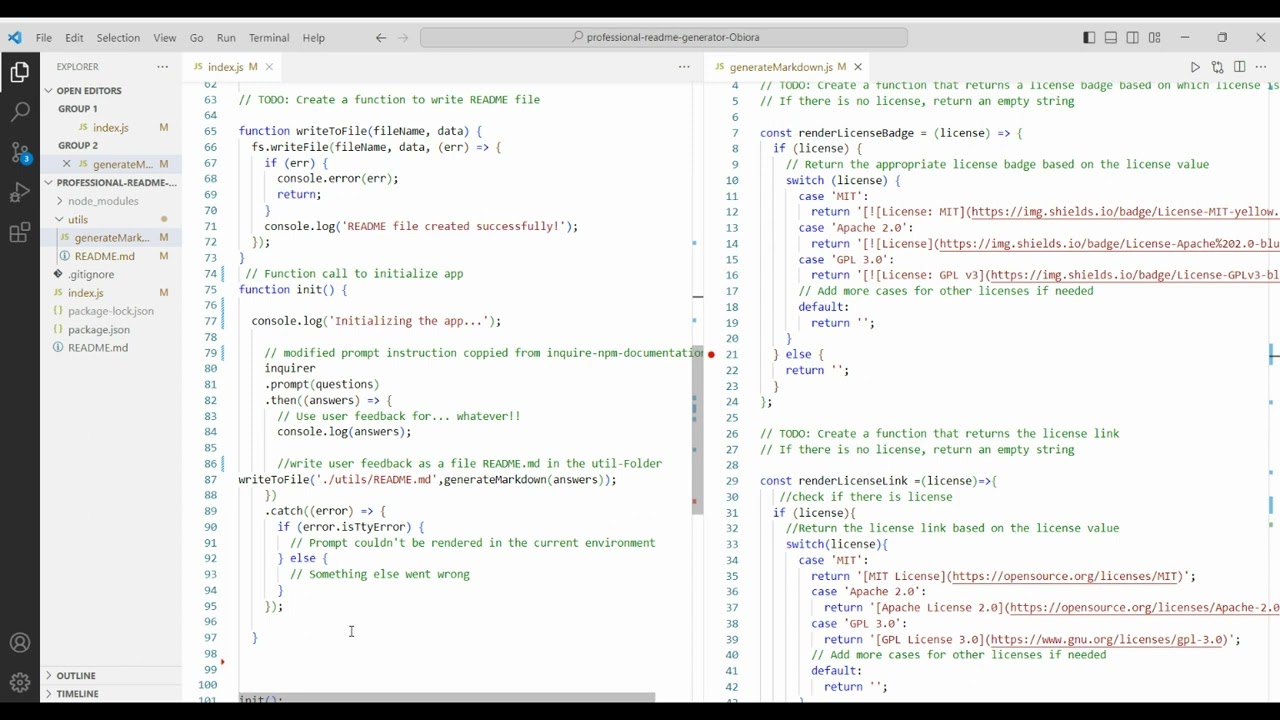Image resolution: width=1280 pixels, height=720 pixels.
Task: Toggle the bottom panel layout icon
Action: tap(1111, 38)
